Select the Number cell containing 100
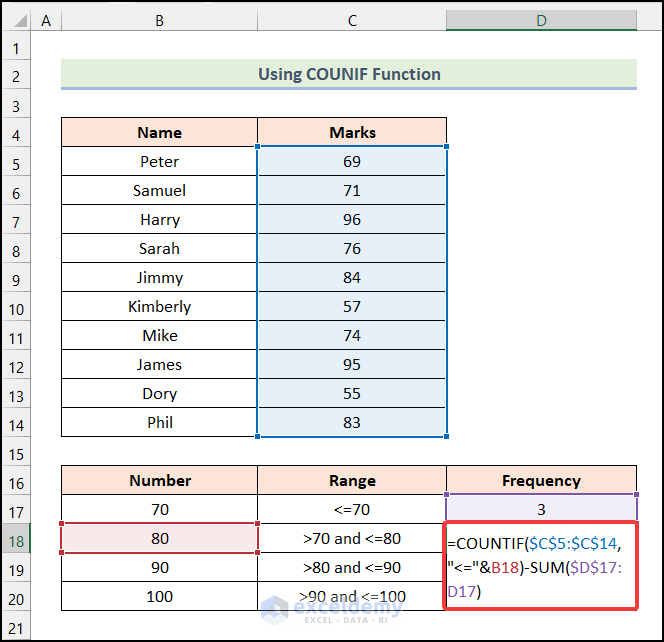 click(x=159, y=597)
